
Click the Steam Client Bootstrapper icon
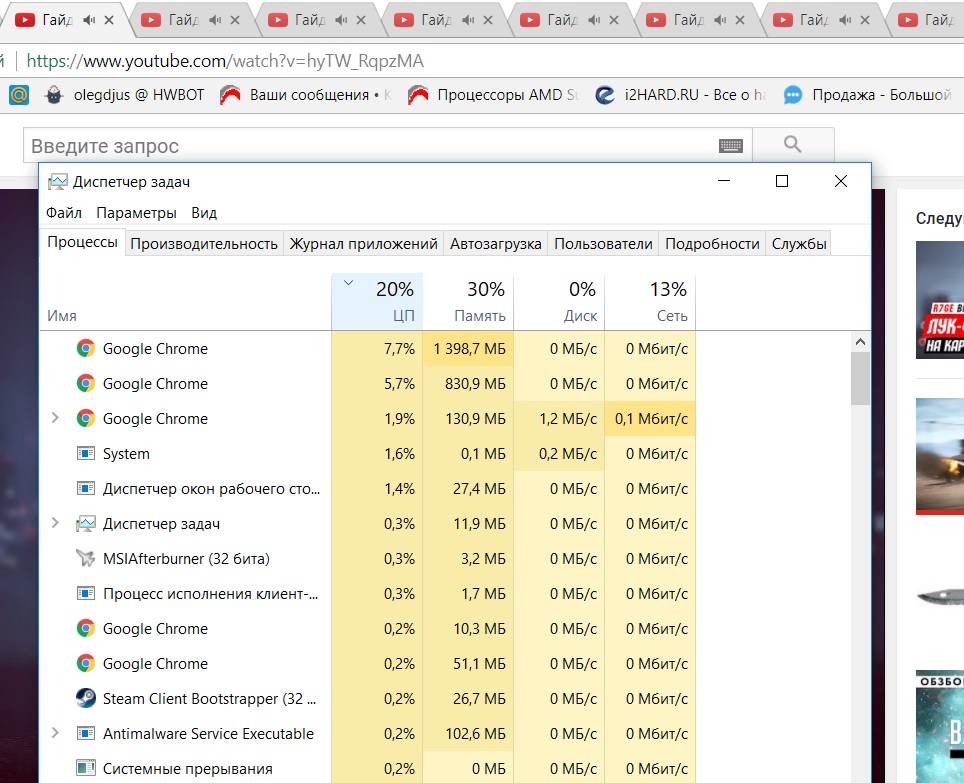86,698
